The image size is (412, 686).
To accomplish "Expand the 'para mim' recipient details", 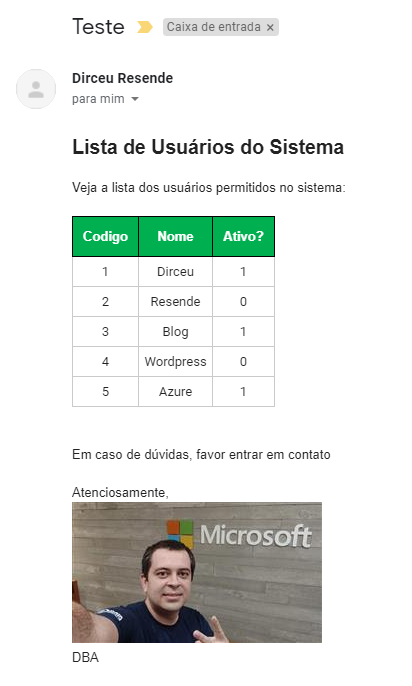I will pos(135,99).
